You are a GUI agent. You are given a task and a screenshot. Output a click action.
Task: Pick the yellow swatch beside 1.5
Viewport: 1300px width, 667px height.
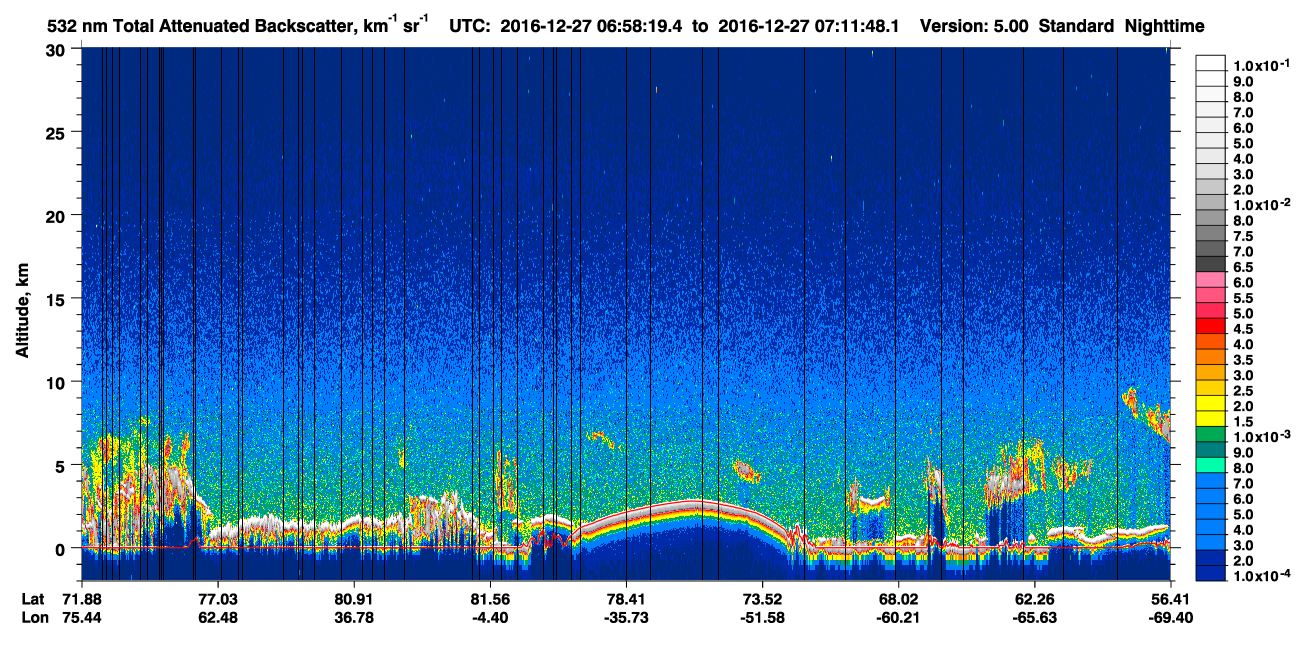click(1210, 418)
